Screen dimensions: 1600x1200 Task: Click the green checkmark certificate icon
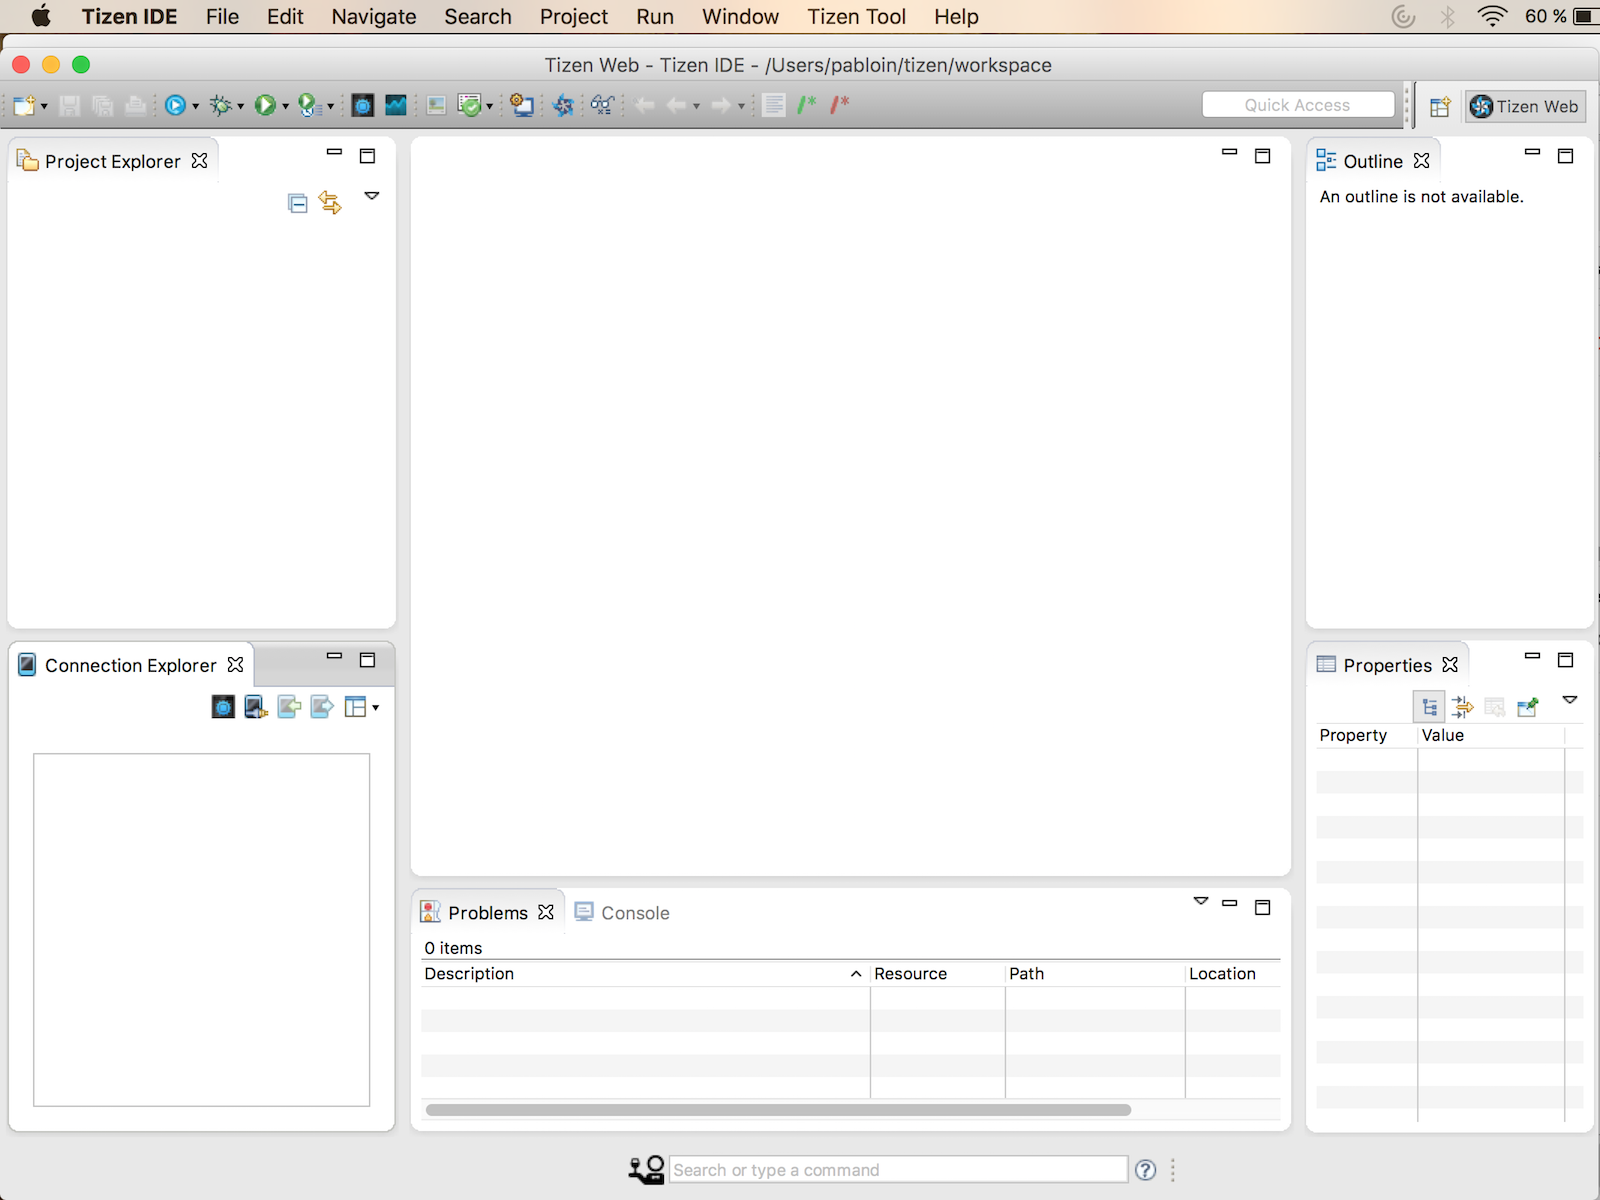coord(469,105)
